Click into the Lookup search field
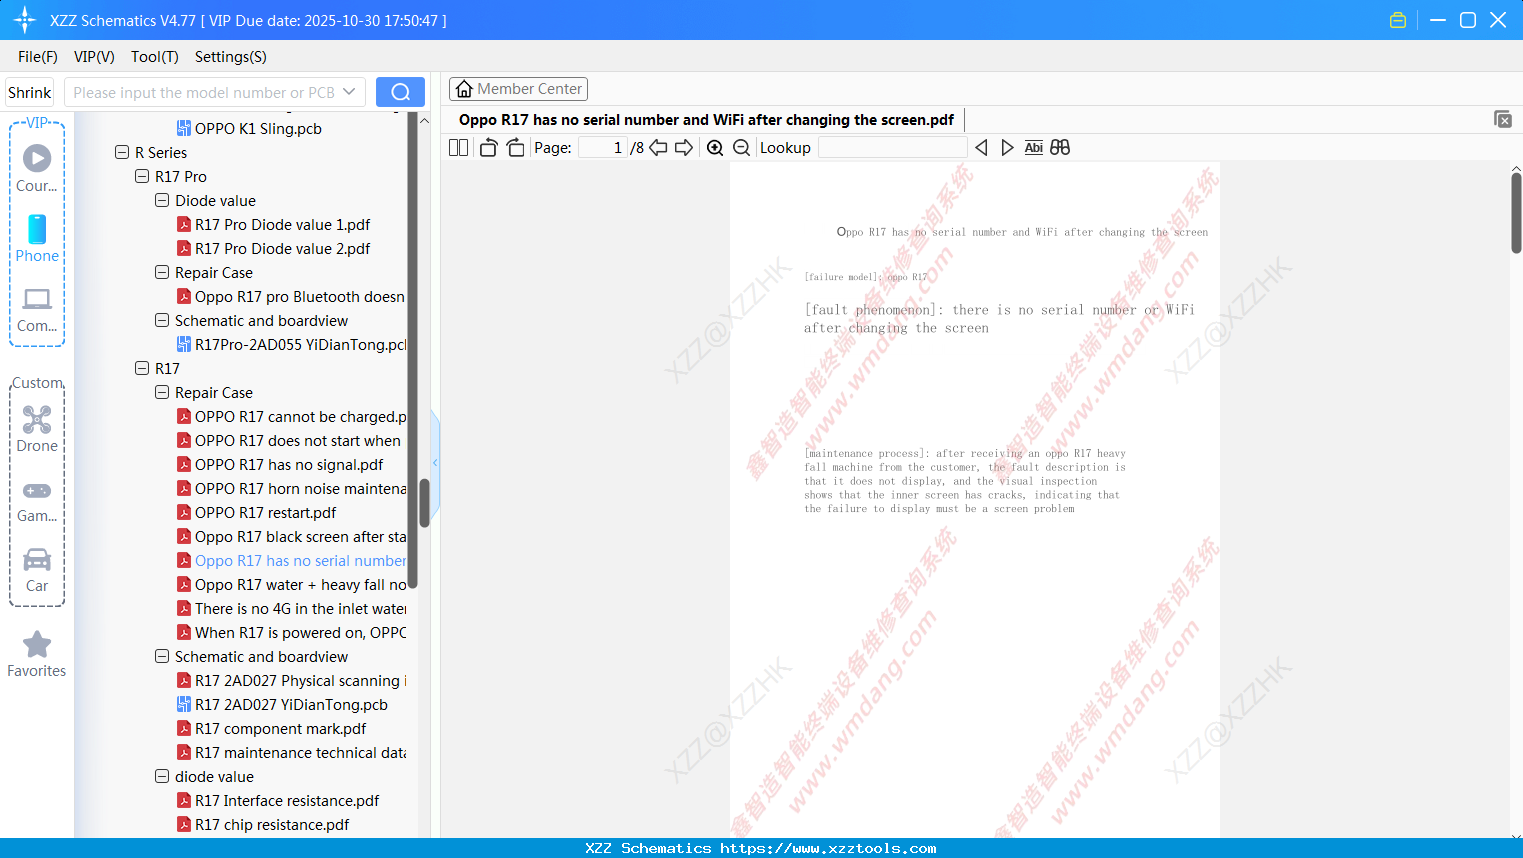This screenshot has width=1523, height=858. (x=892, y=148)
